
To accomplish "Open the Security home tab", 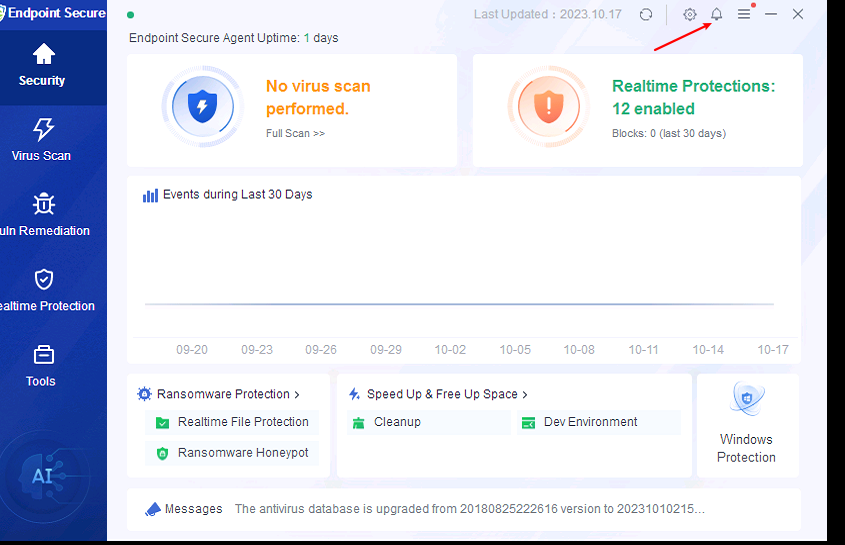I will [x=43, y=65].
